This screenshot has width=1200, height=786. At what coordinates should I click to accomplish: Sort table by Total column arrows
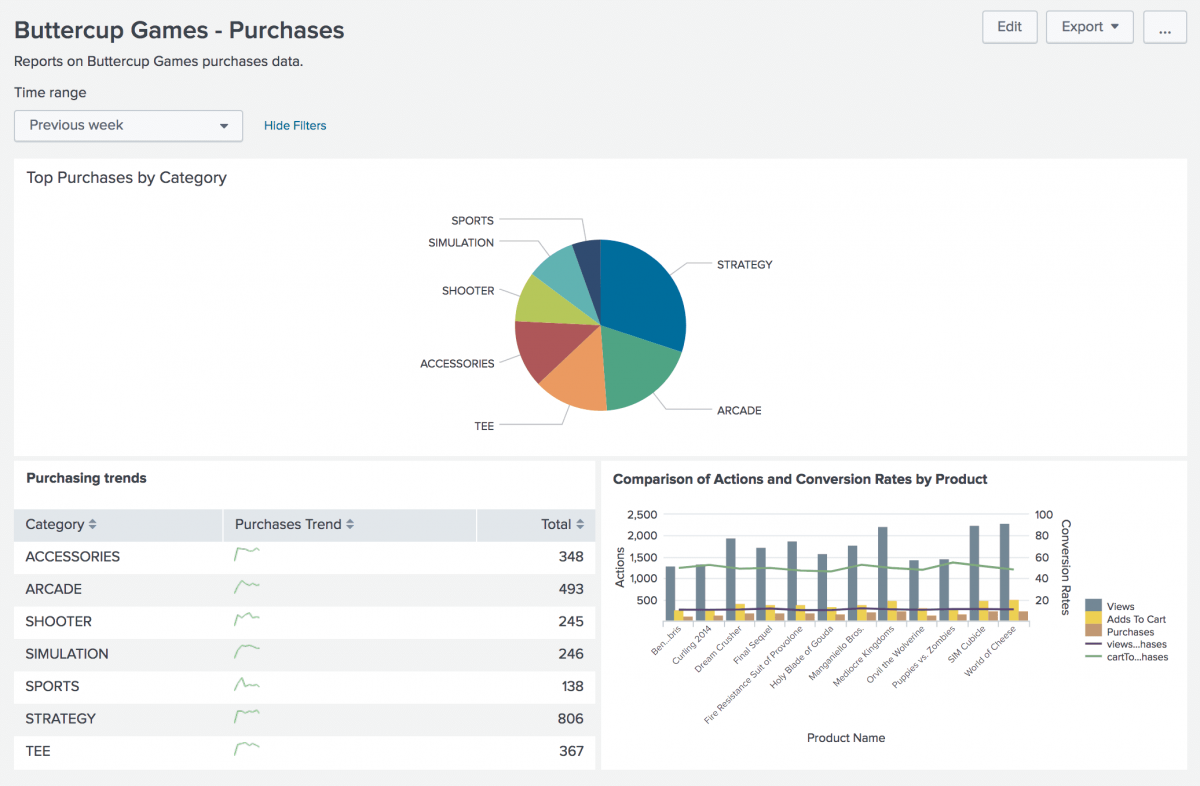[580, 525]
